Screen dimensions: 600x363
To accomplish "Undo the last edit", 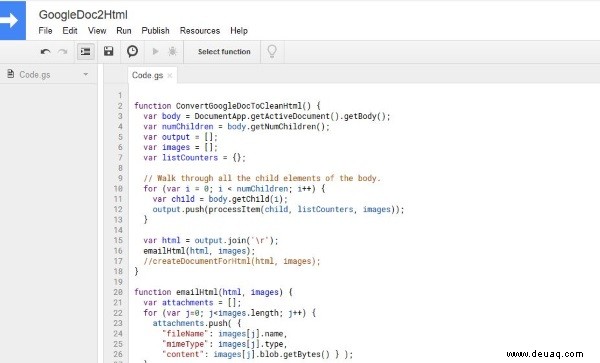I will pos(46,52).
